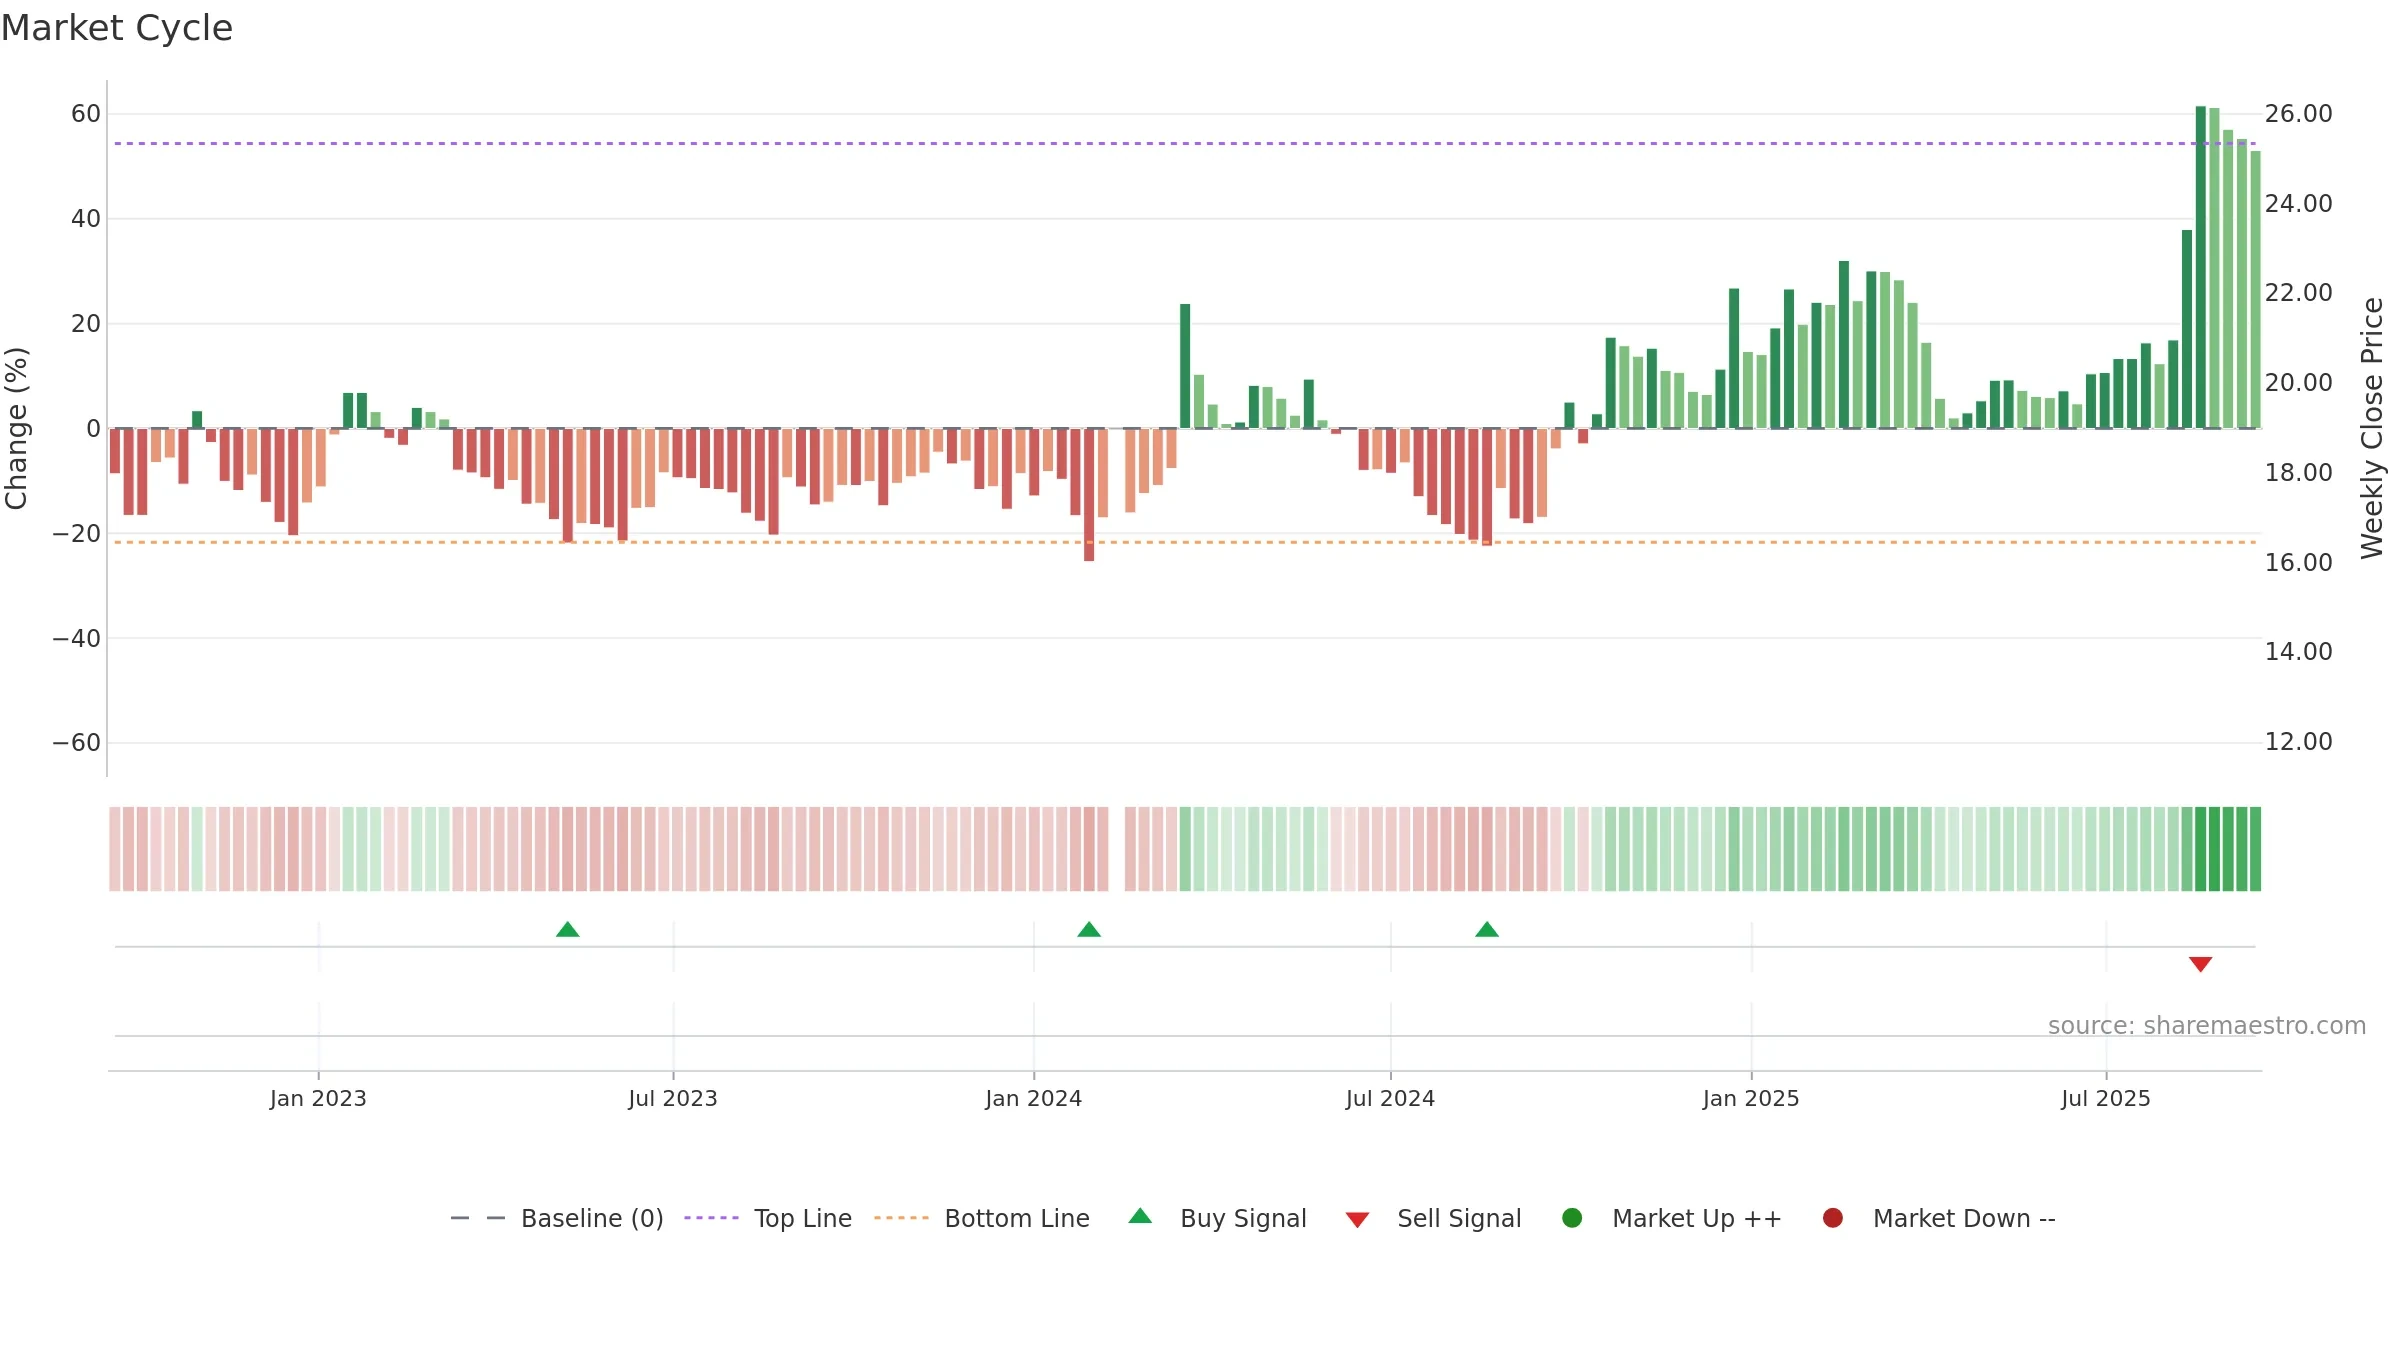Image resolution: width=2400 pixels, height=1350 pixels.
Task: Click the red sell signal triangle after Jul 2025
Action: click(2200, 964)
